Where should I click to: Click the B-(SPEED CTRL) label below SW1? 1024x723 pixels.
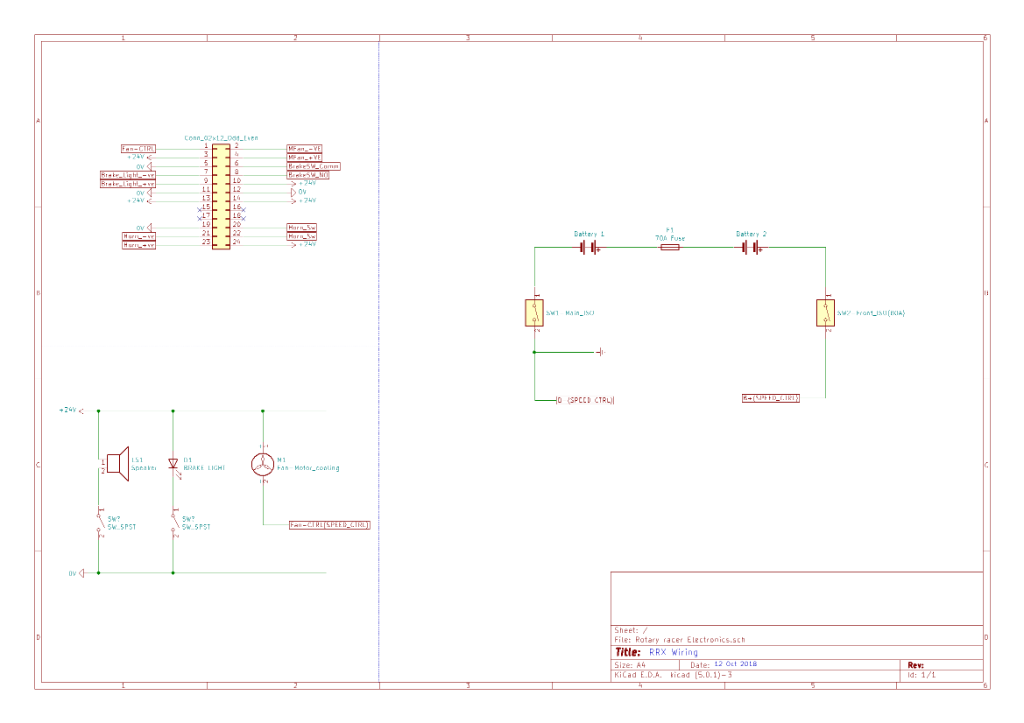585,400
